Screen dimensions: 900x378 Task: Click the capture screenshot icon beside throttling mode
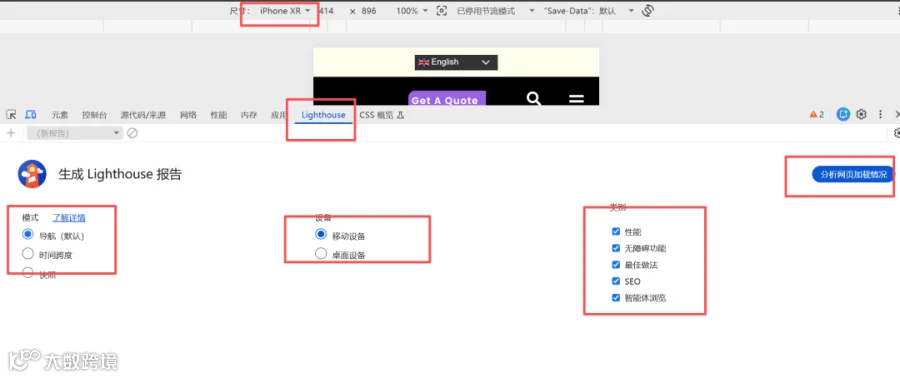click(x=441, y=11)
